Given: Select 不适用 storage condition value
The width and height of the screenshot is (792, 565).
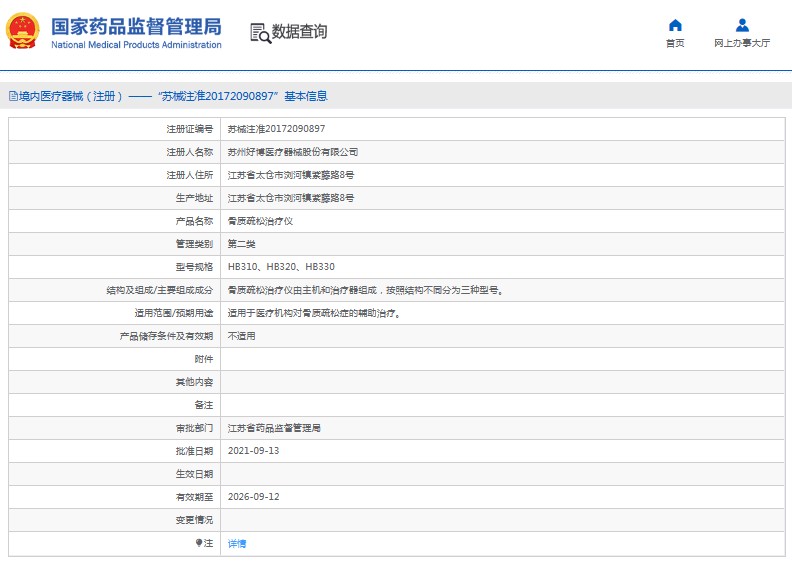Looking at the screenshot, I should (241, 336).
